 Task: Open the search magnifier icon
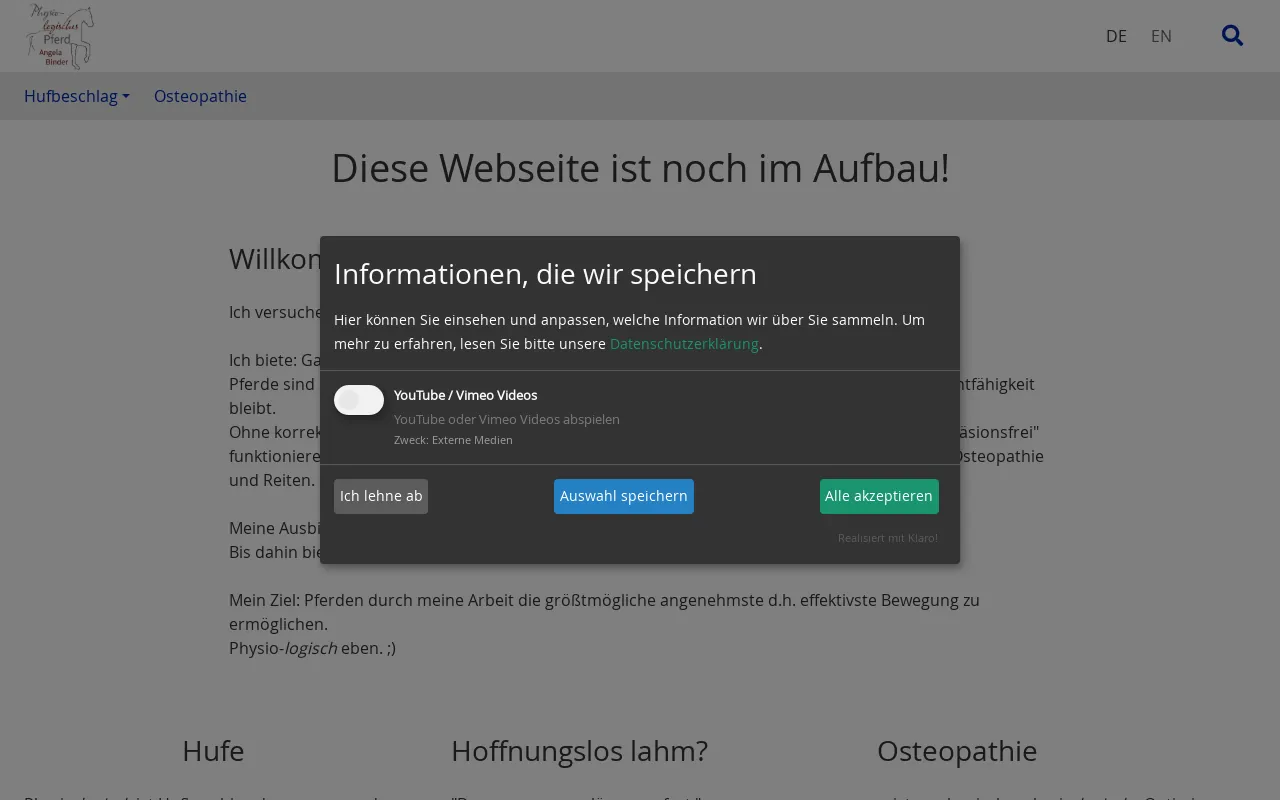click(x=1232, y=36)
